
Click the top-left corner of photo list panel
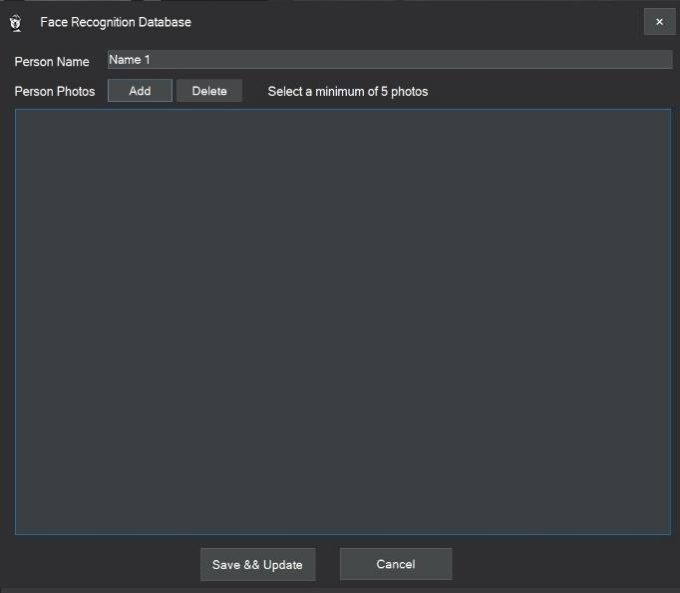point(22,116)
